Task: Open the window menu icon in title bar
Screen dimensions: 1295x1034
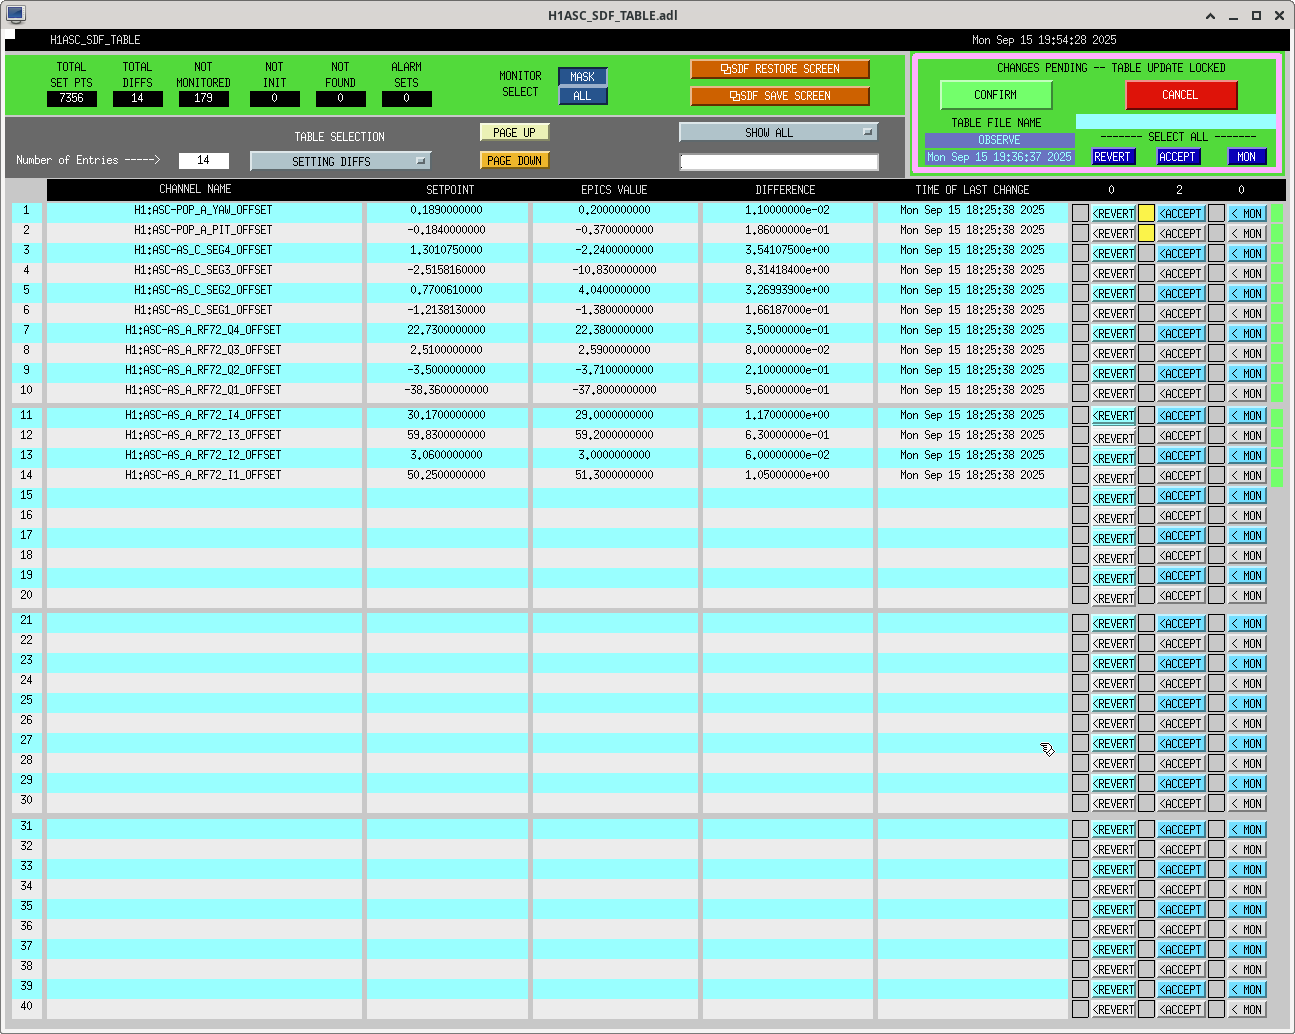Action: pos(15,15)
